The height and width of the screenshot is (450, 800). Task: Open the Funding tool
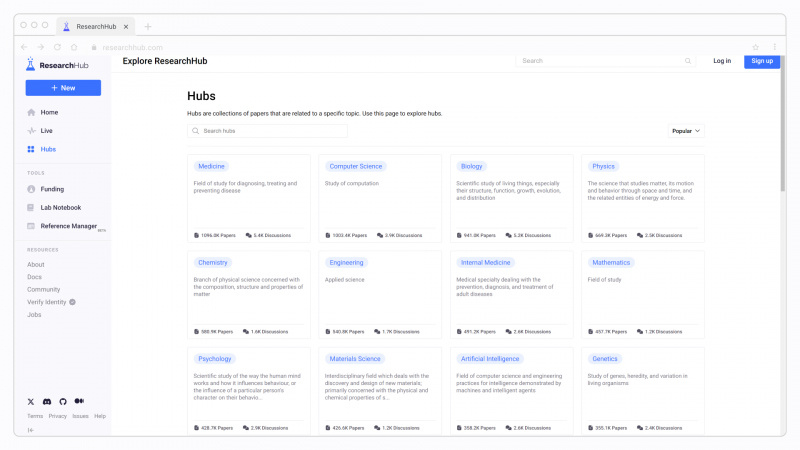coord(52,189)
